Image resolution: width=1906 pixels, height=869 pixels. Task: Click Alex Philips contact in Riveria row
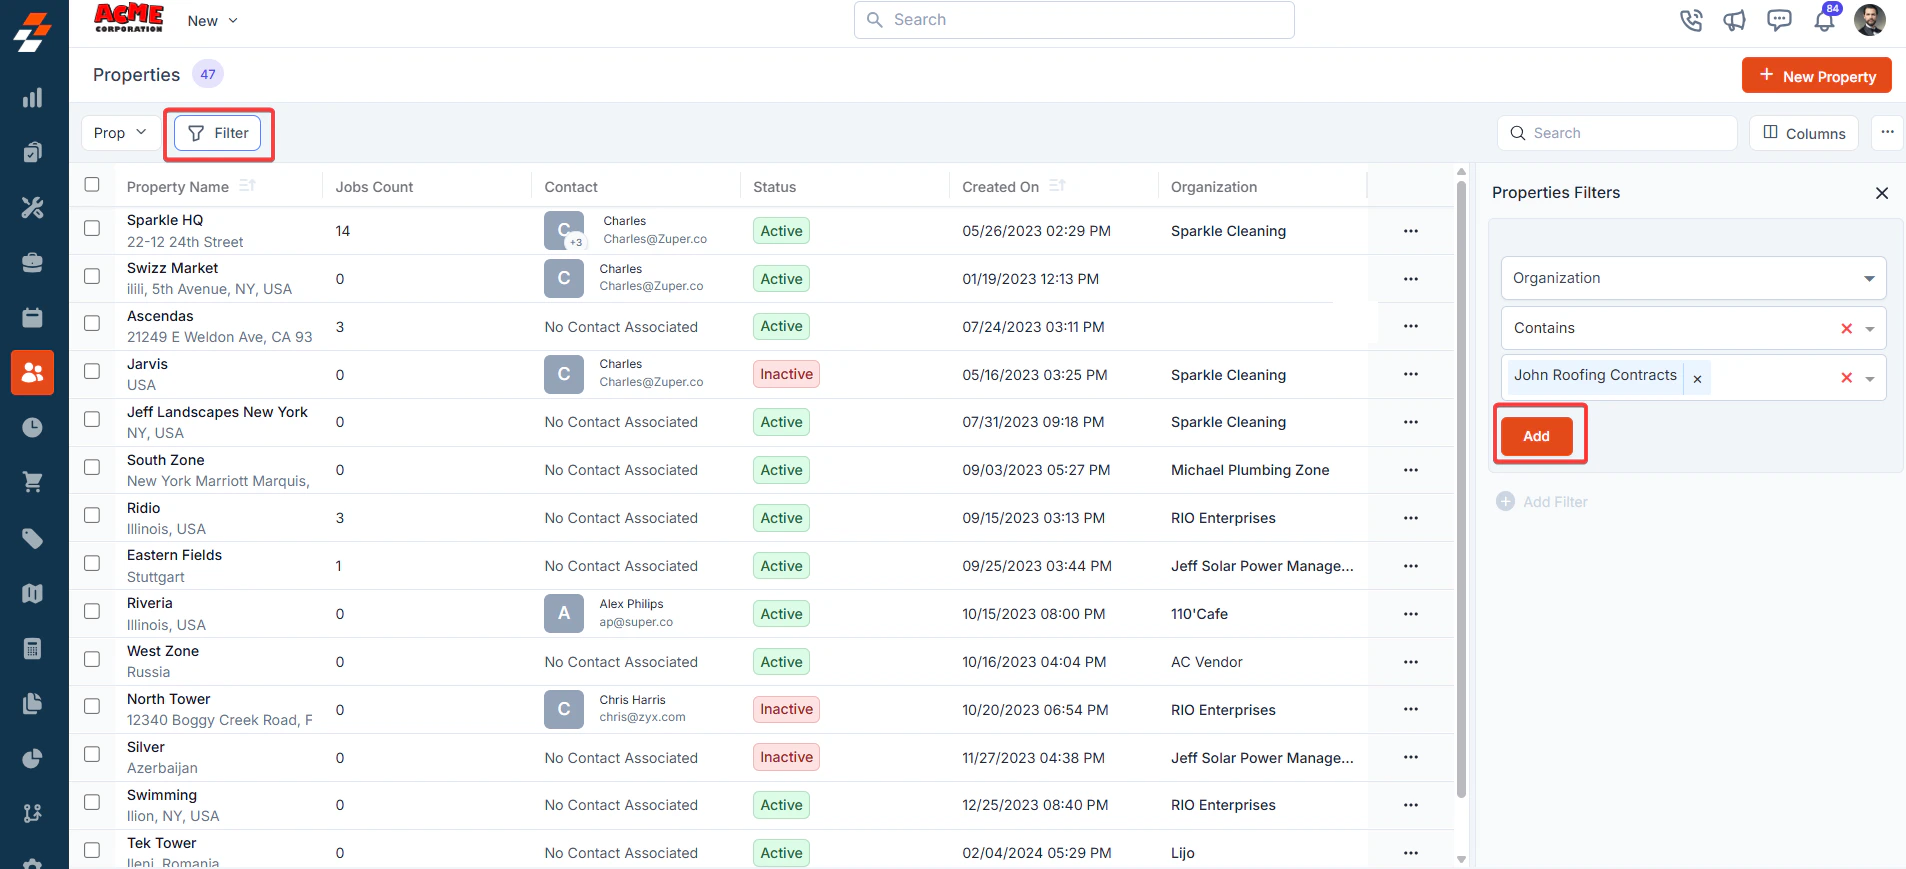click(631, 604)
